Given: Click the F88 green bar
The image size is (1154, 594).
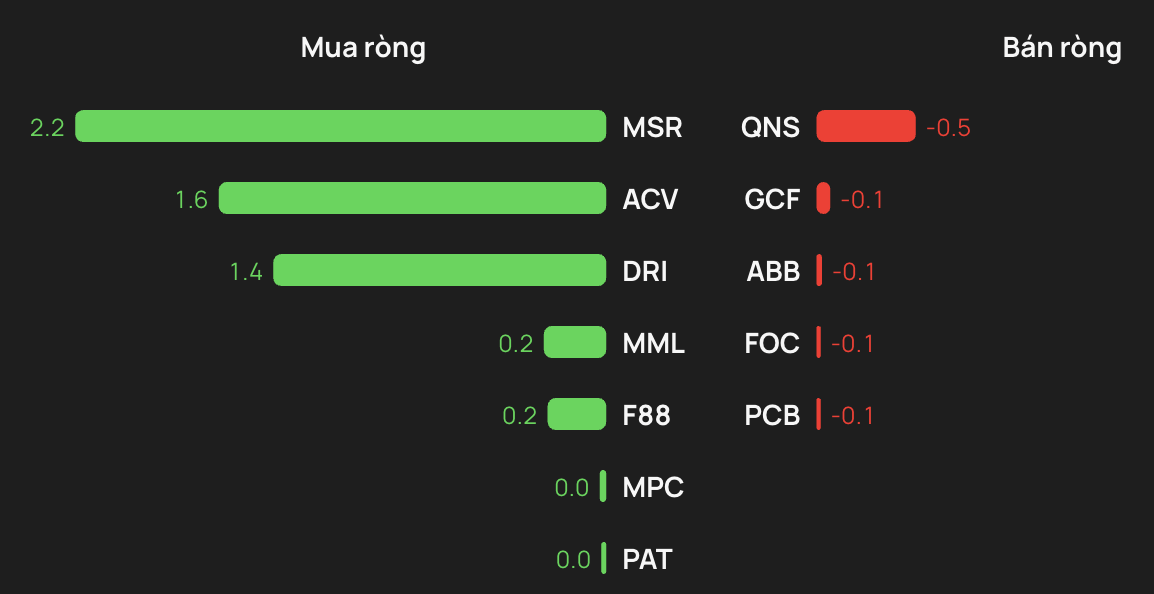Looking at the screenshot, I should [577, 414].
